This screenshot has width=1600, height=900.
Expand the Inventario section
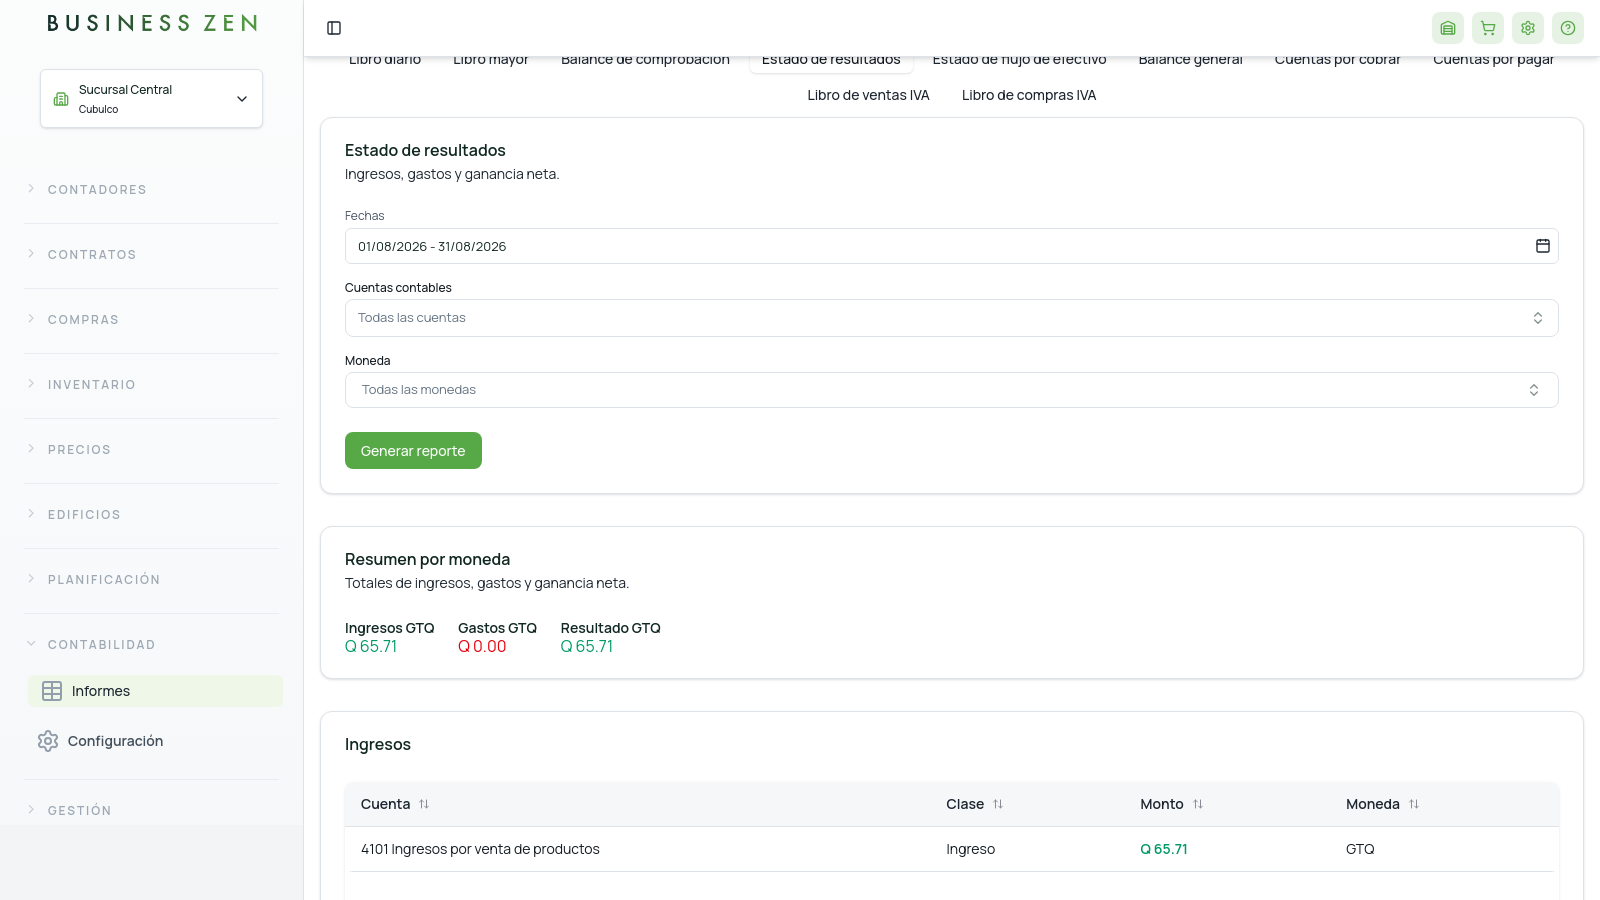click(92, 385)
